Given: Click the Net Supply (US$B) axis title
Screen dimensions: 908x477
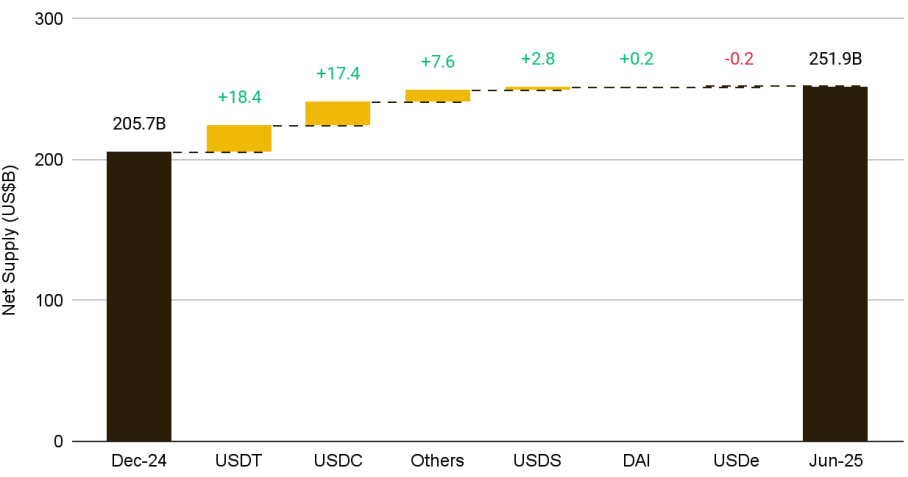Looking at the screenshot, I should click(x=9, y=240).
